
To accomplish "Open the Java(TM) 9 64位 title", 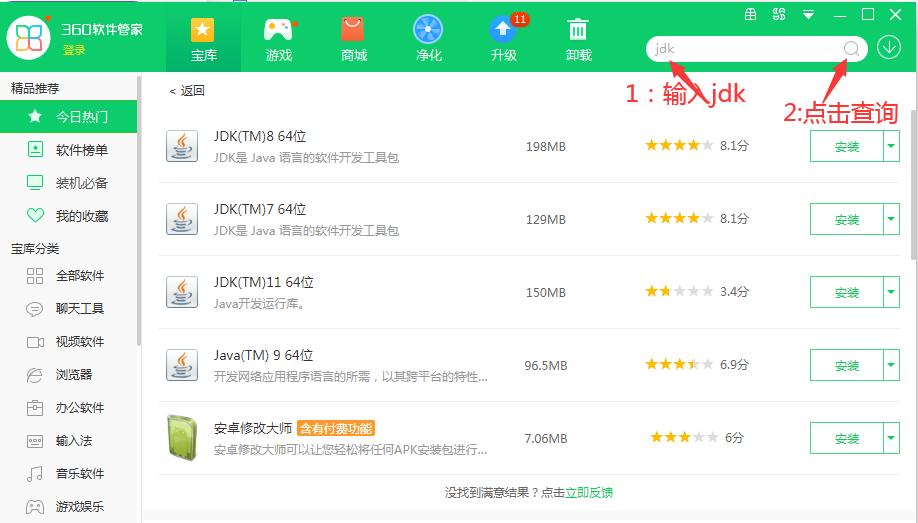I will click(x=263, y=355).
